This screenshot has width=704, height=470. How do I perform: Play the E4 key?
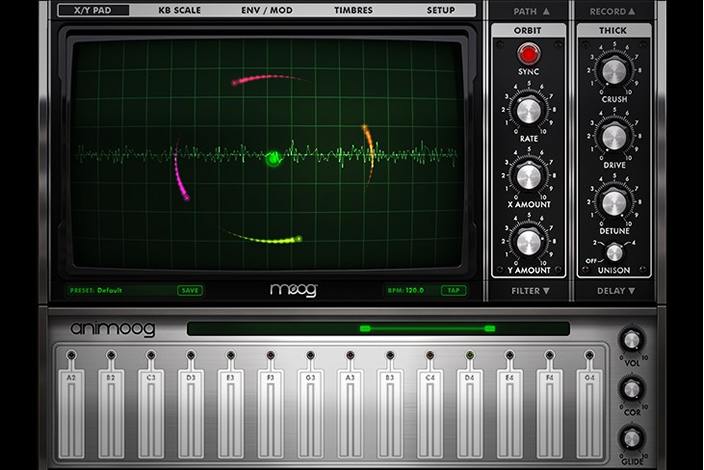[x=510, y=413]
